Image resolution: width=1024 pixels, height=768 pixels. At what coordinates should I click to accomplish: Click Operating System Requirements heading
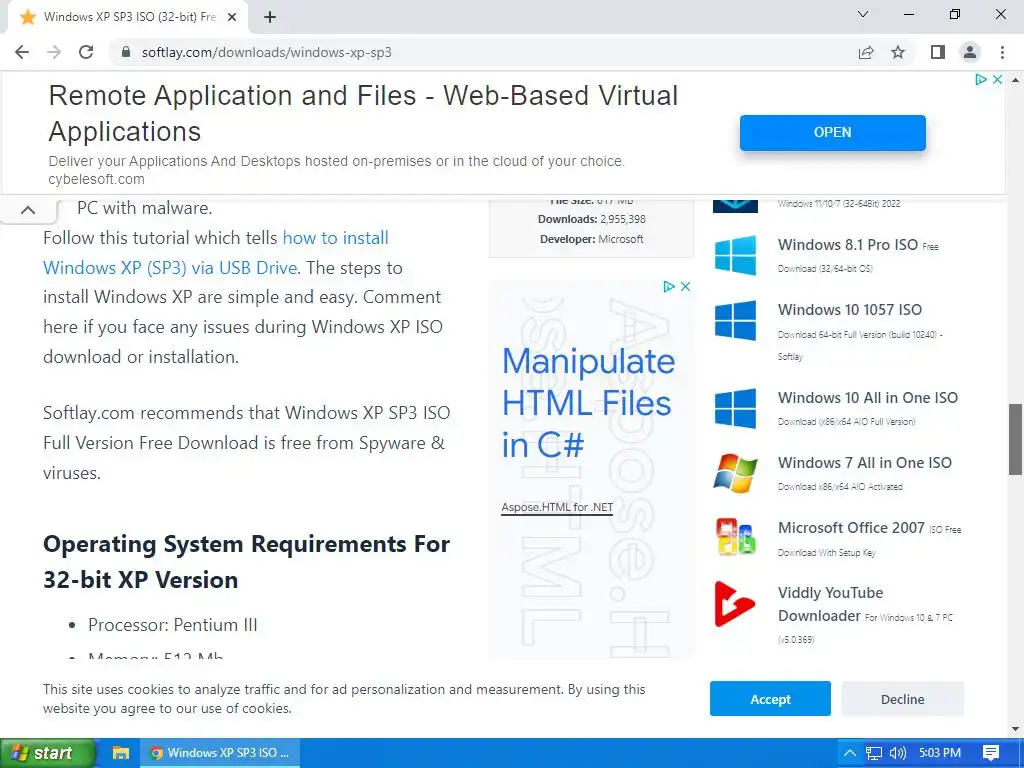pos(246,562)
